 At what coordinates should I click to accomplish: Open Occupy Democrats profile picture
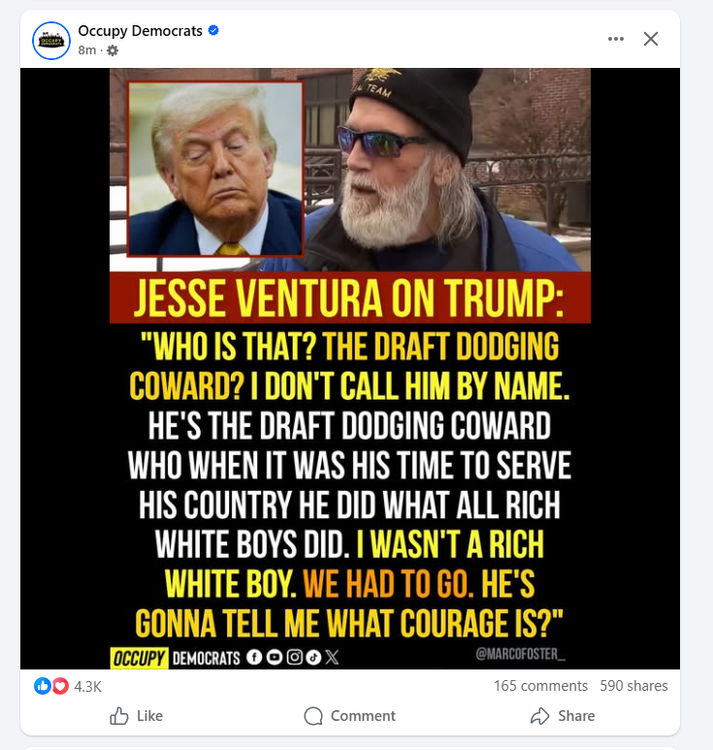click(x=51, y=41)
